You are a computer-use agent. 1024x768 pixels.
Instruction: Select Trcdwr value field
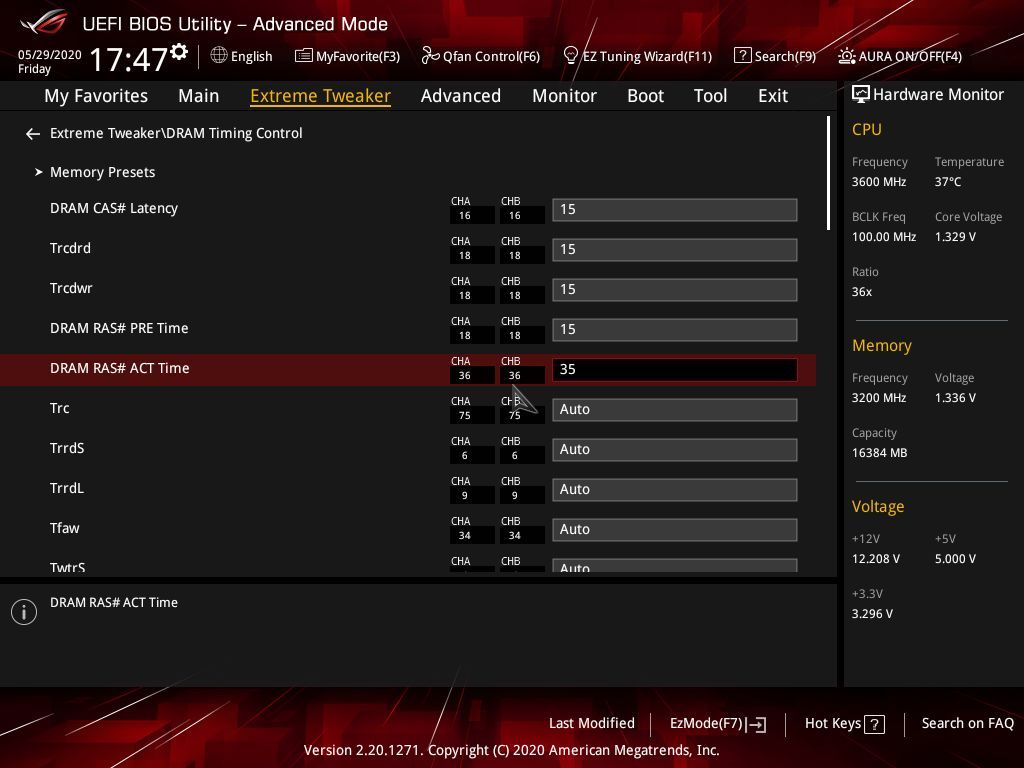click(x=675, y=289)
